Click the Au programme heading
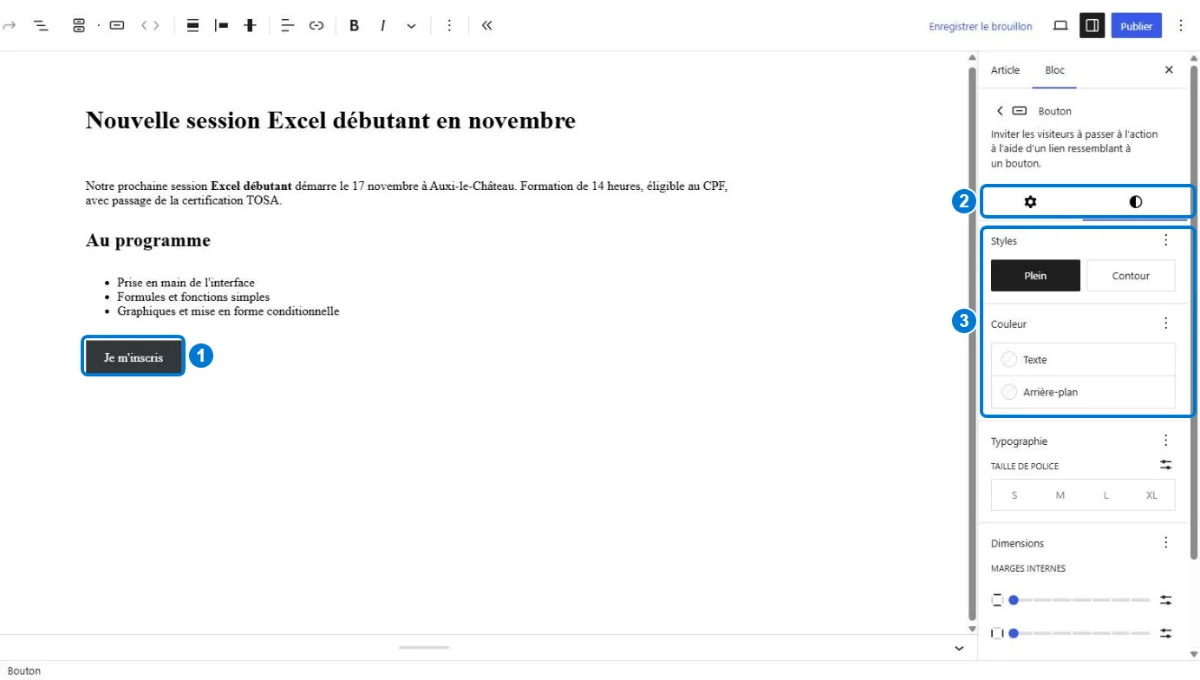The width and height of the screenshot is (1200, 680). tap(148, 241)
